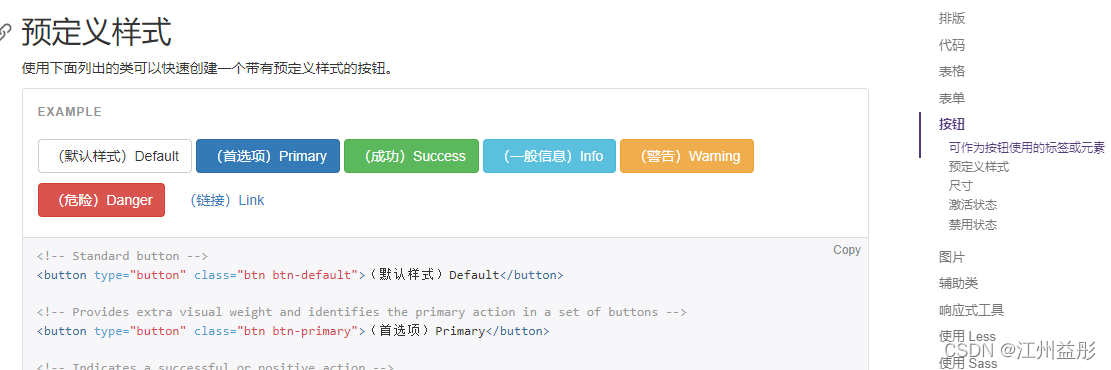Screen dimensions: 1111x370
Task: Go to 表格 in the sidebar
Action: (952, 72)
